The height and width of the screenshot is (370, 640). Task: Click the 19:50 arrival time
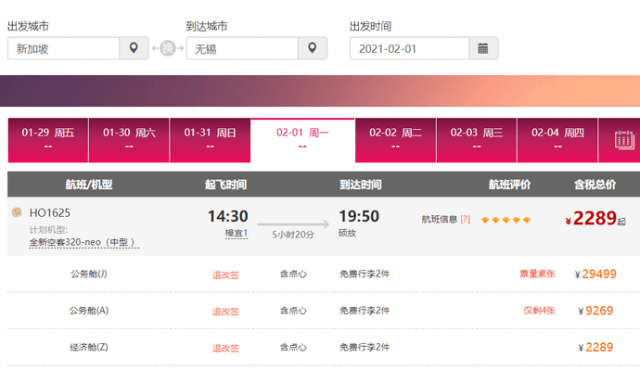(359, 216)
